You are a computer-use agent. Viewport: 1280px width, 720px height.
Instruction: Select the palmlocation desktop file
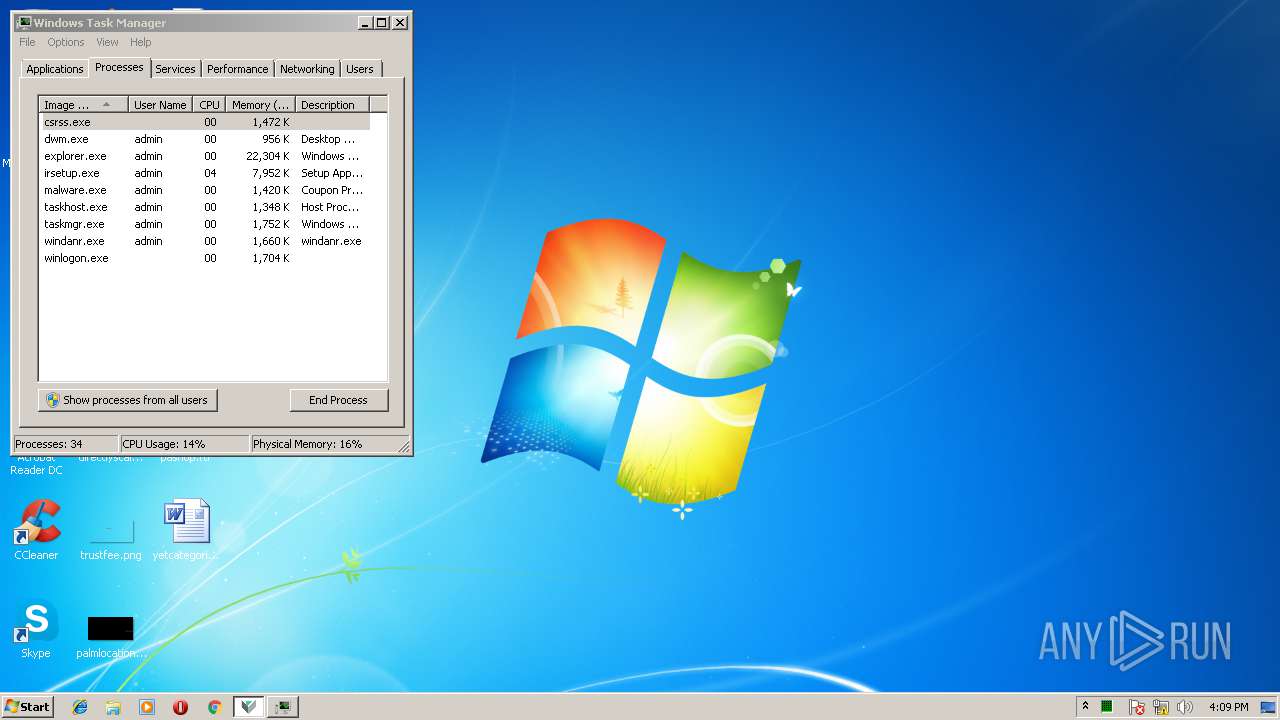click(111, 637)
